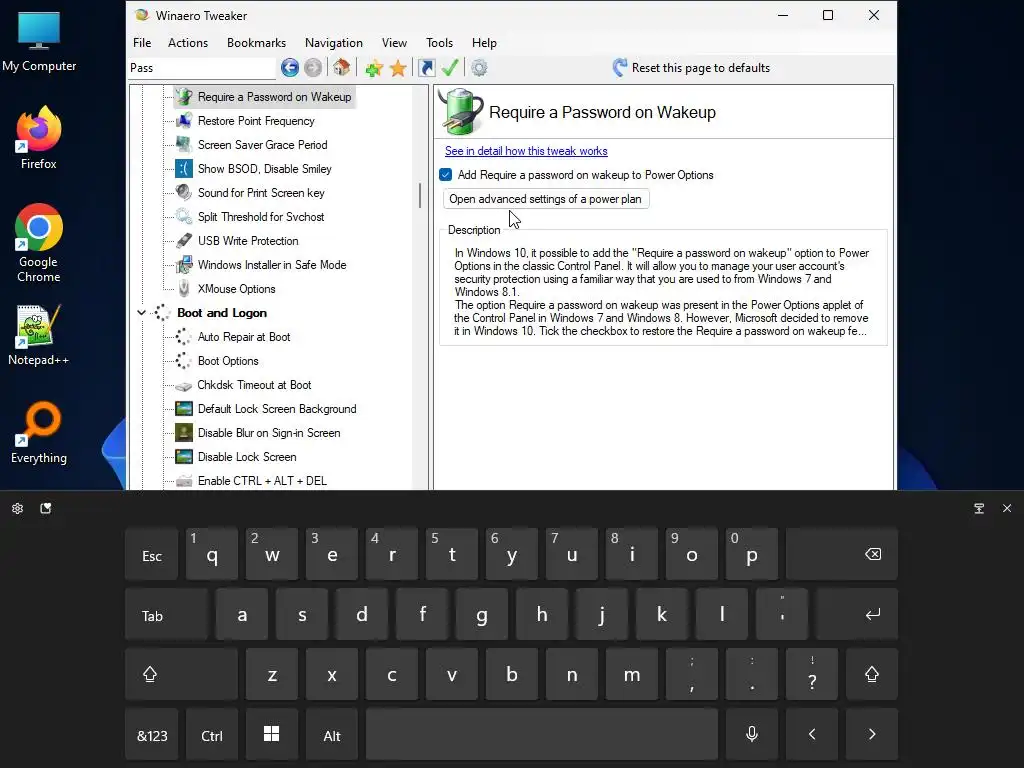The height and width of the screenshot is (768, 1024).
Task: Tap the Esc key on touch keyboard
Action: coord(152,554)
